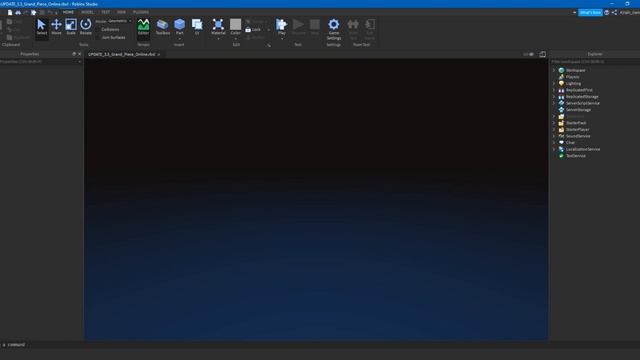640x360 pixels.
Task: Click the Workspace globe icon
Action: point(561,70)
